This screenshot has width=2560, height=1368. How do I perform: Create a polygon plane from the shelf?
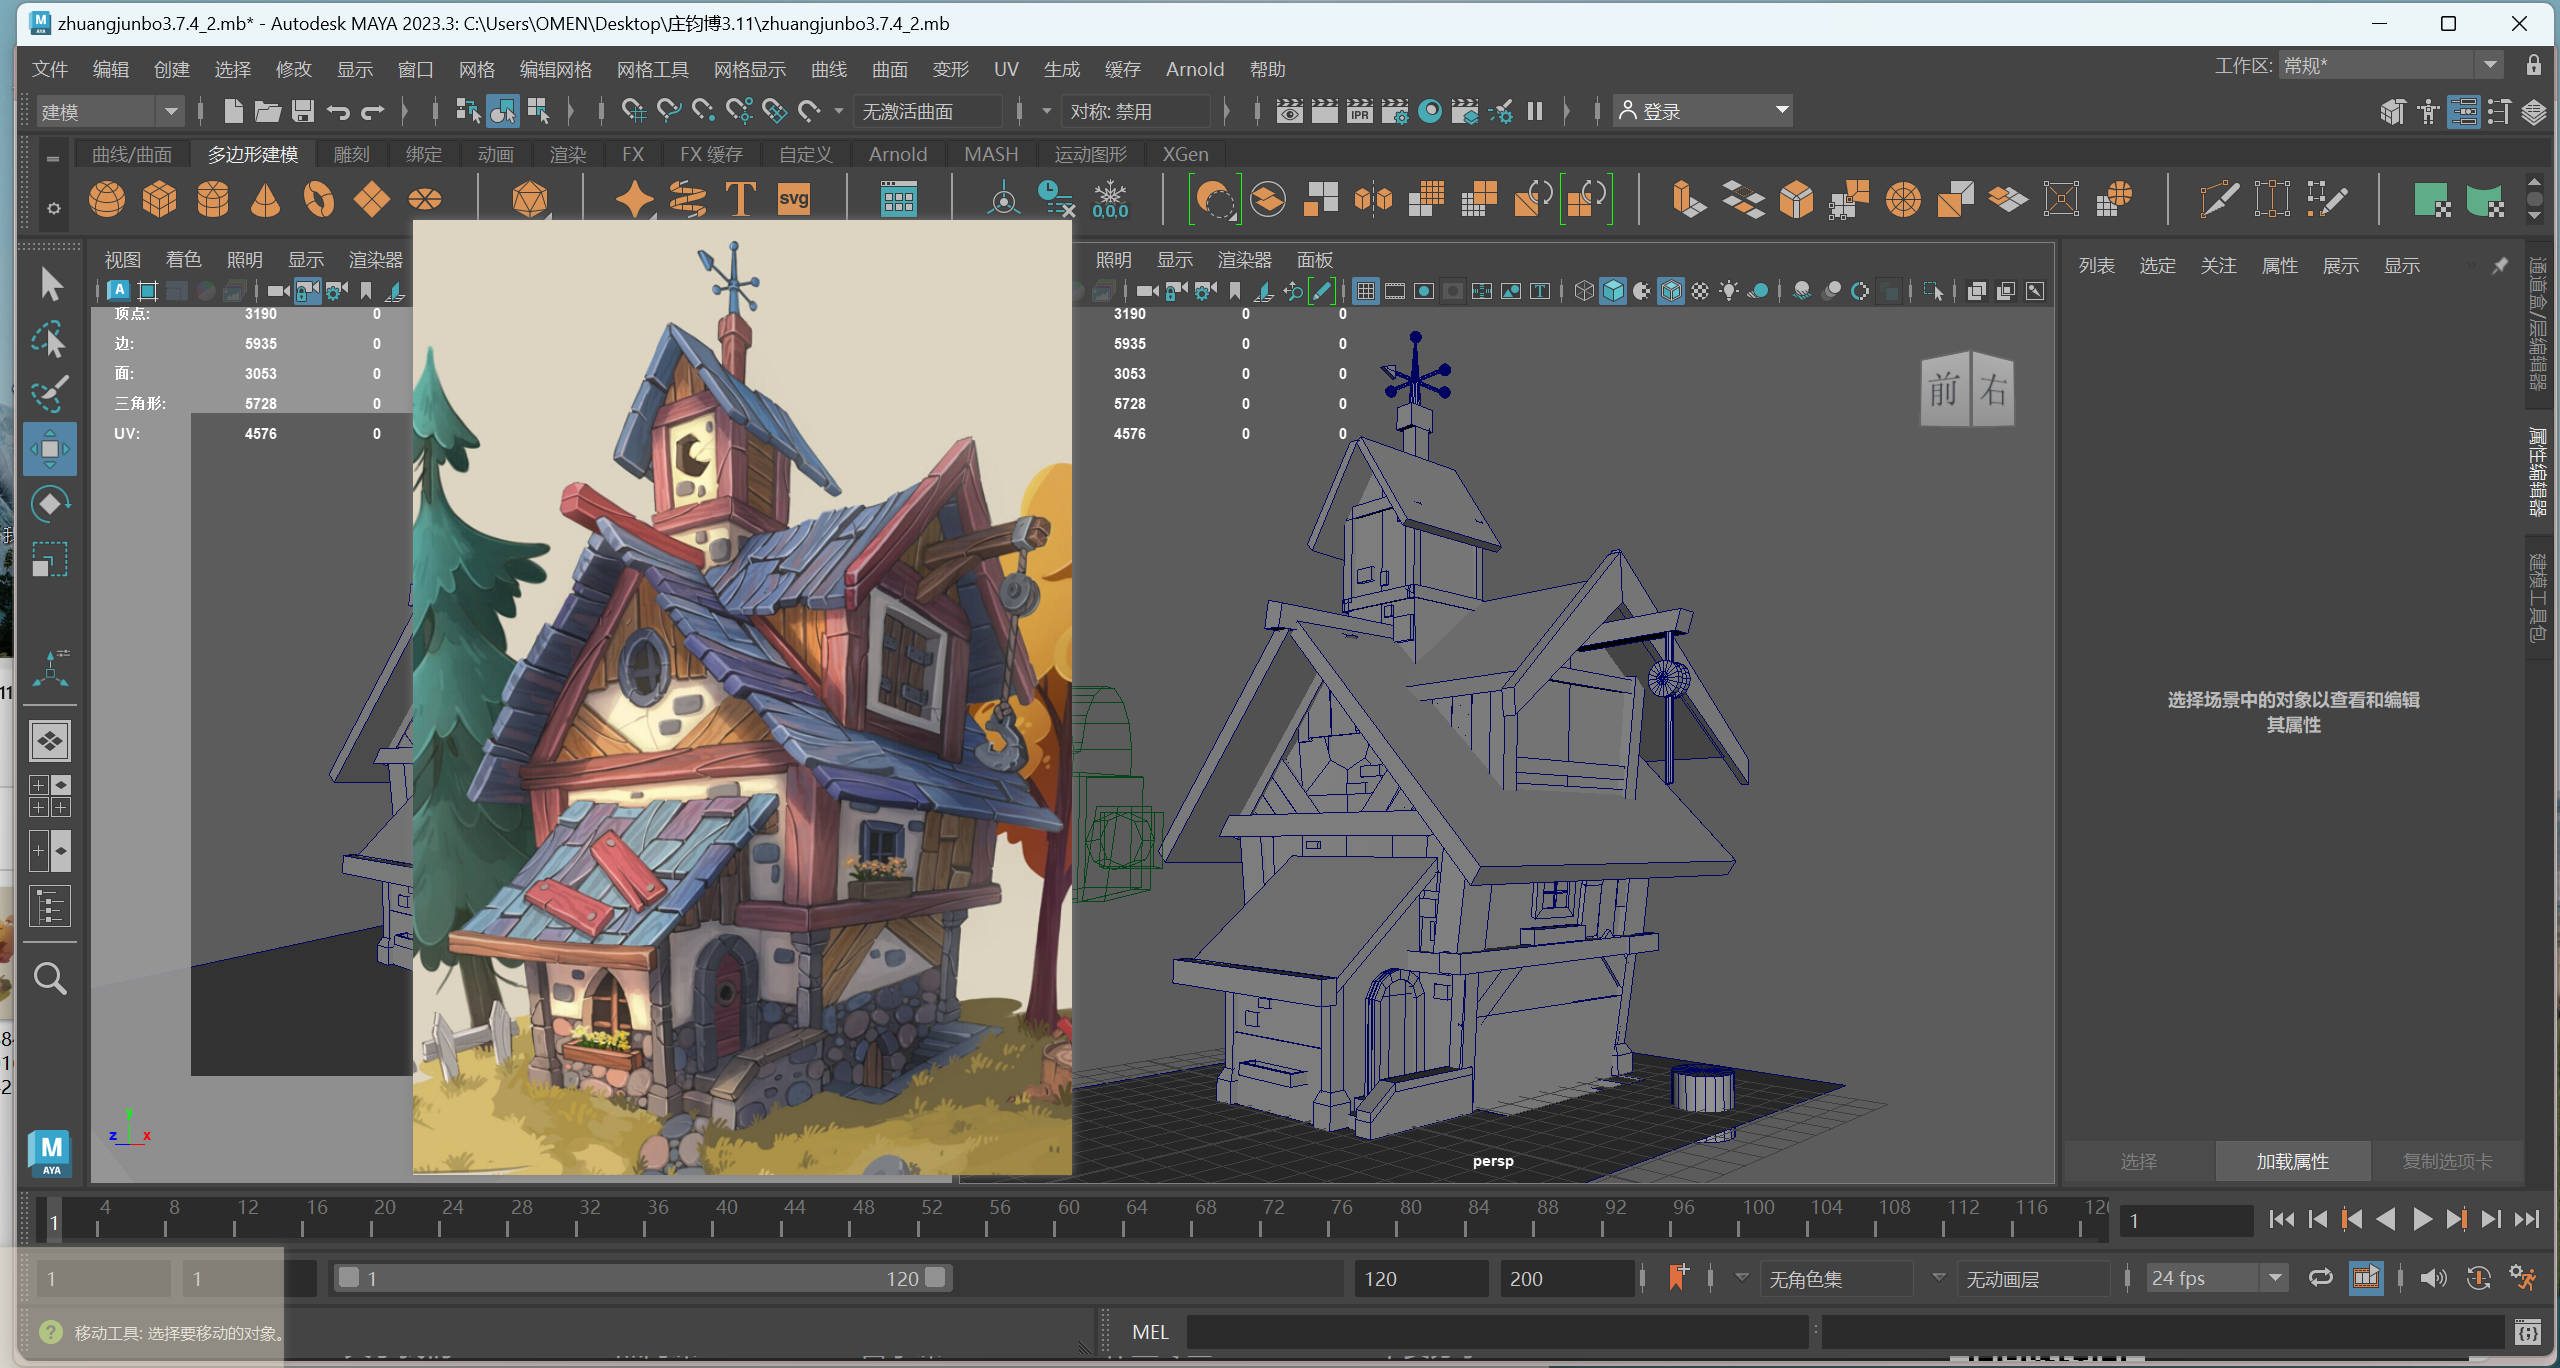click(x=372, y=199)
